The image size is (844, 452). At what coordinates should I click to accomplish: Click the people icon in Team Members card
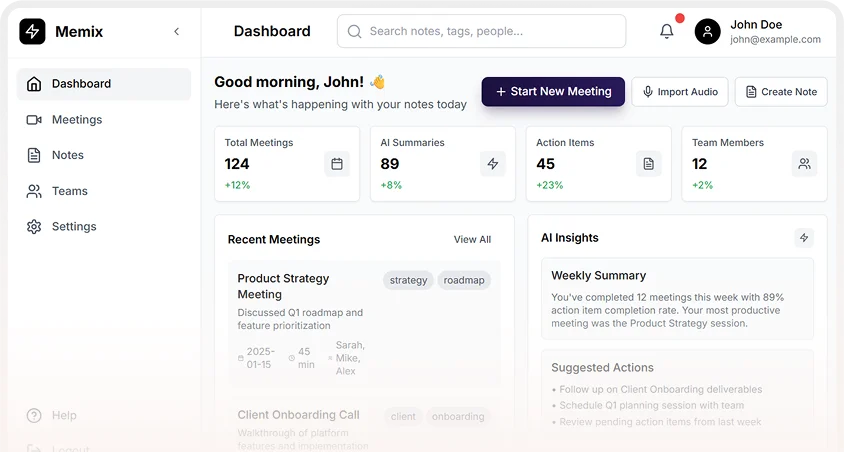coord(804,164)
